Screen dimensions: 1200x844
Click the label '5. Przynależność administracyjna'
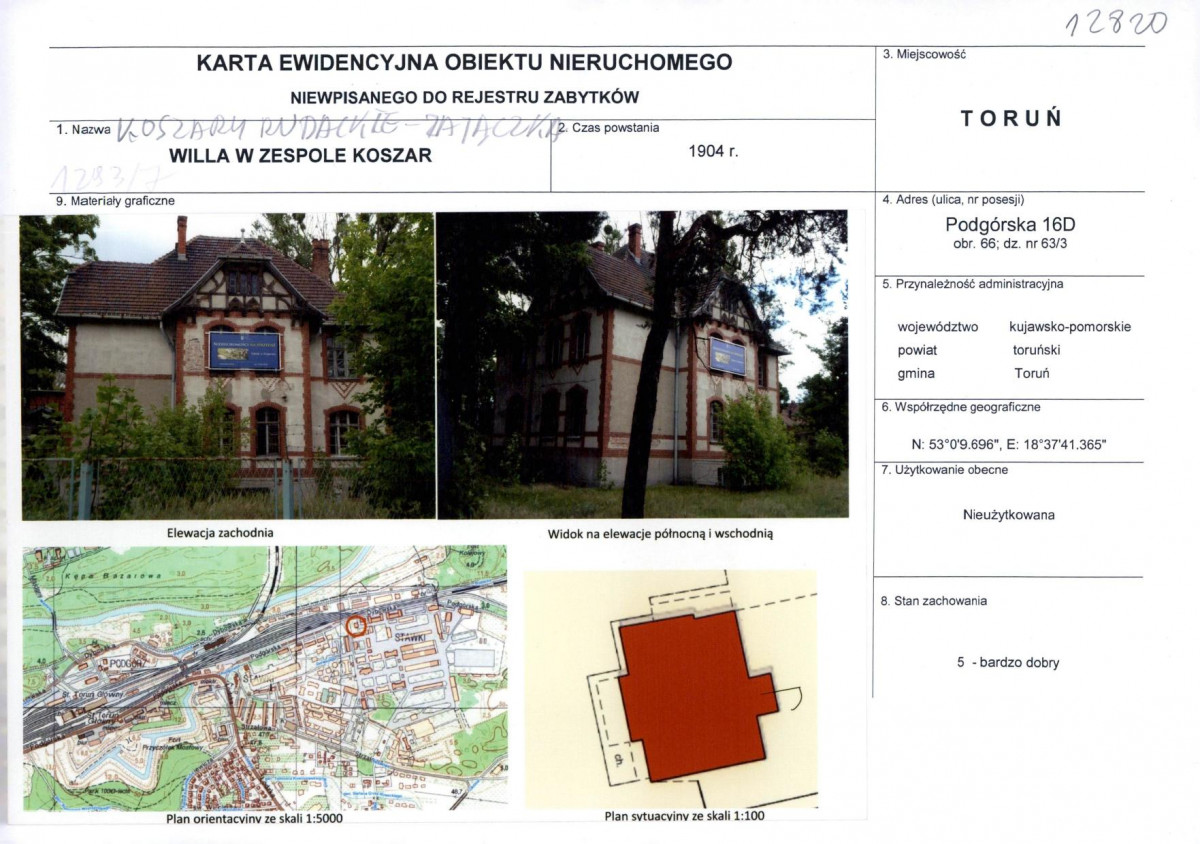point(973,284)
